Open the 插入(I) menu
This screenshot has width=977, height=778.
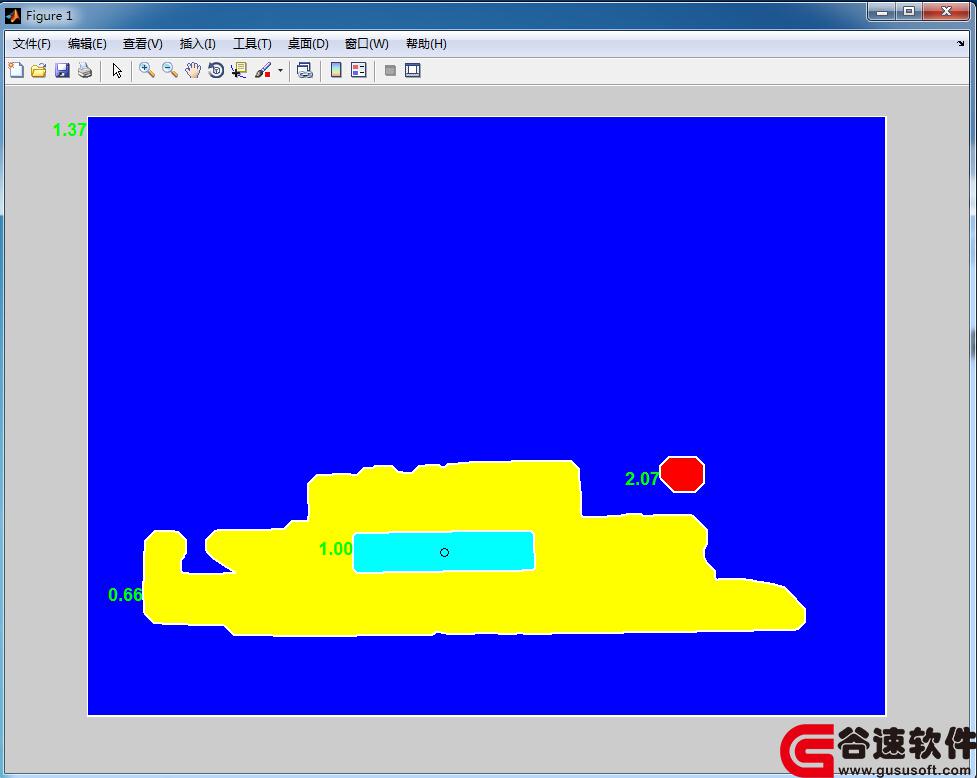click(198, 44)
